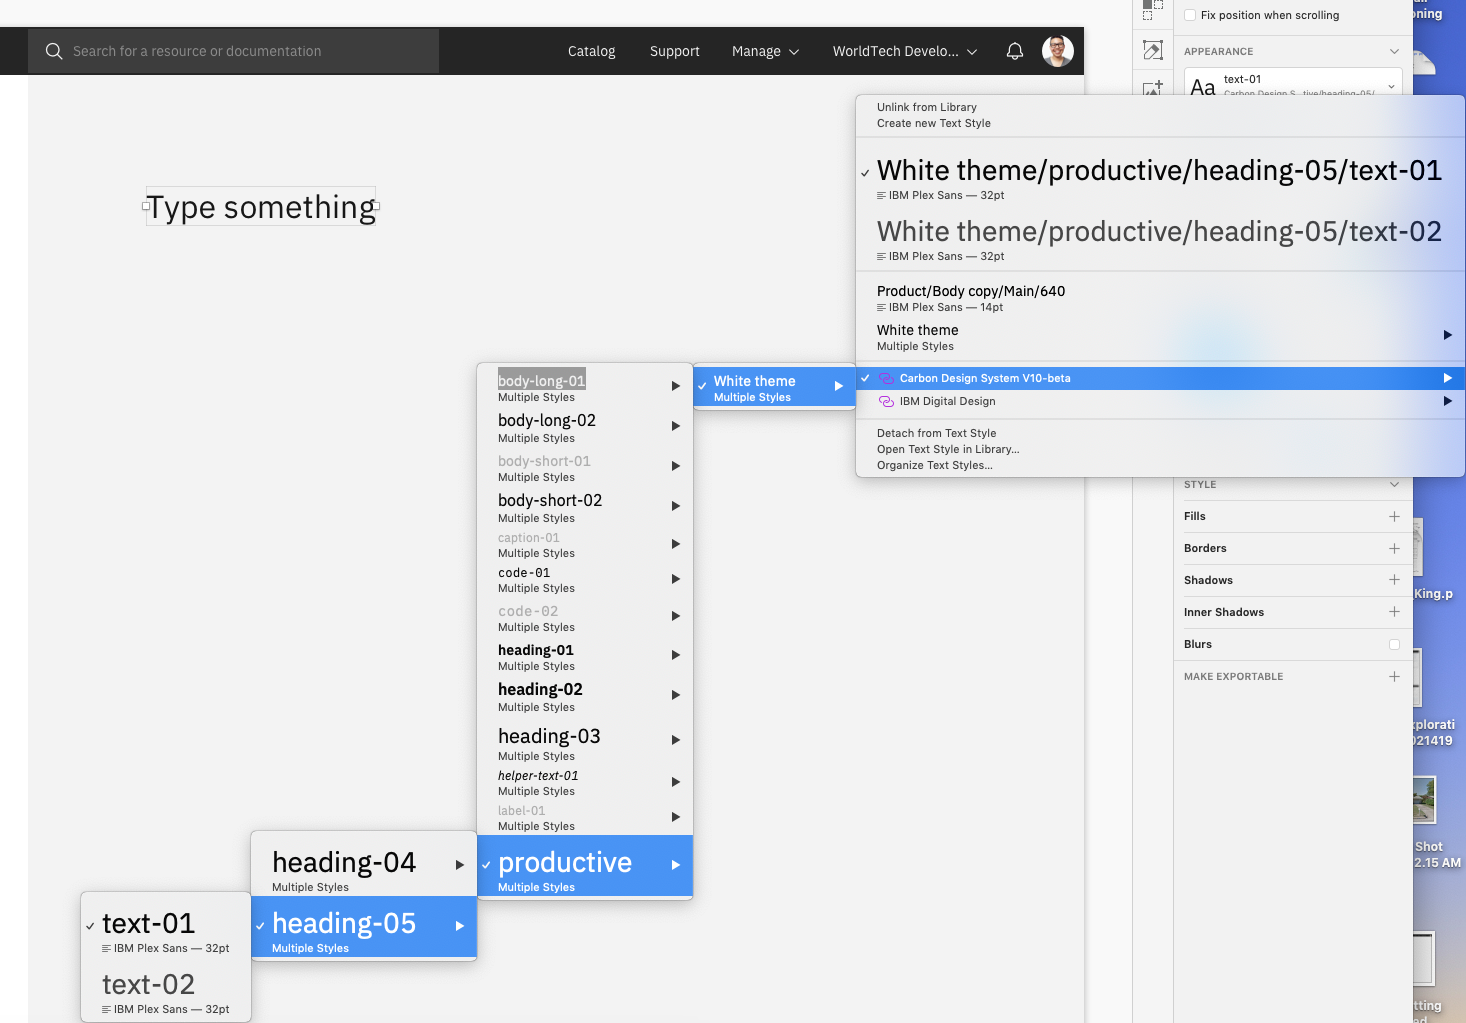Select Organize Text Styles from the menu

tap(934, 465)
